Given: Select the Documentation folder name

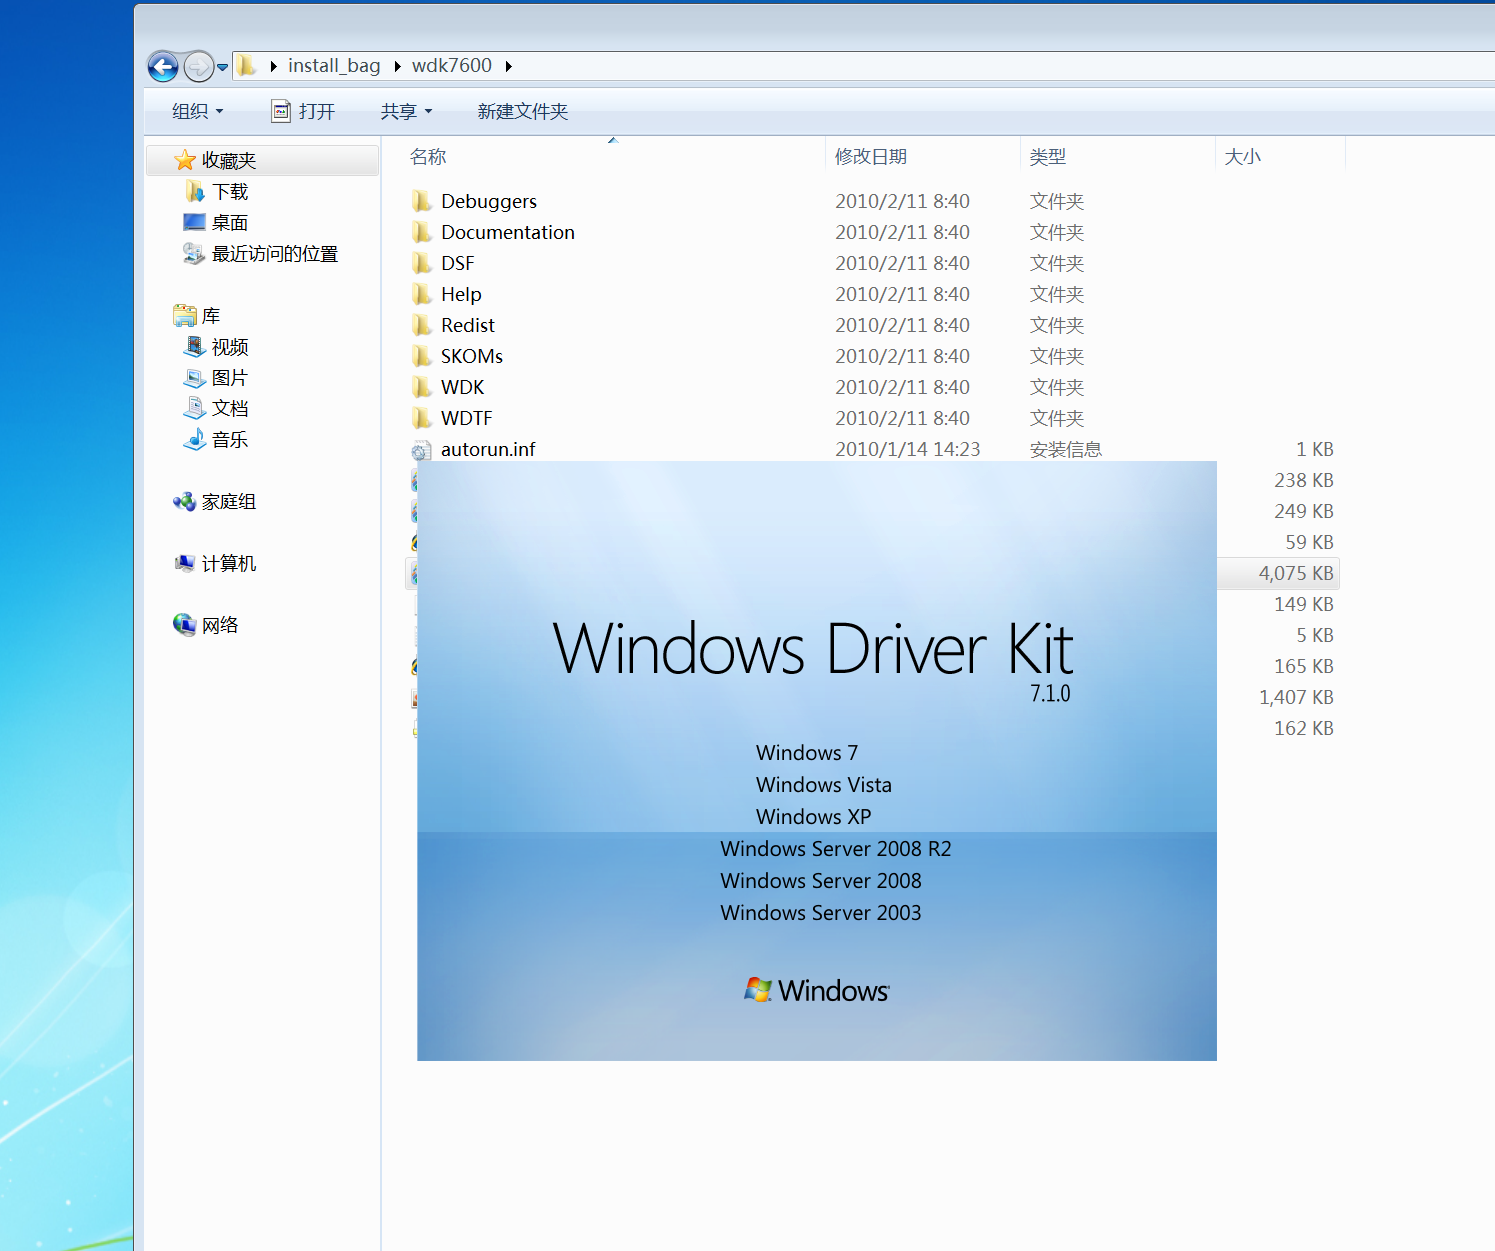Looking at the screenshot, I should 508,232.
